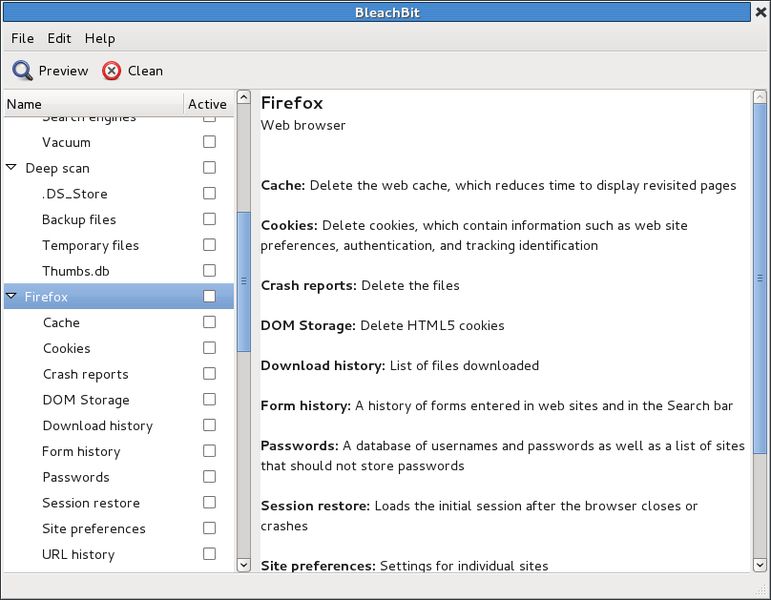
Task: Select the Session restore item
Action: [91, 503]
